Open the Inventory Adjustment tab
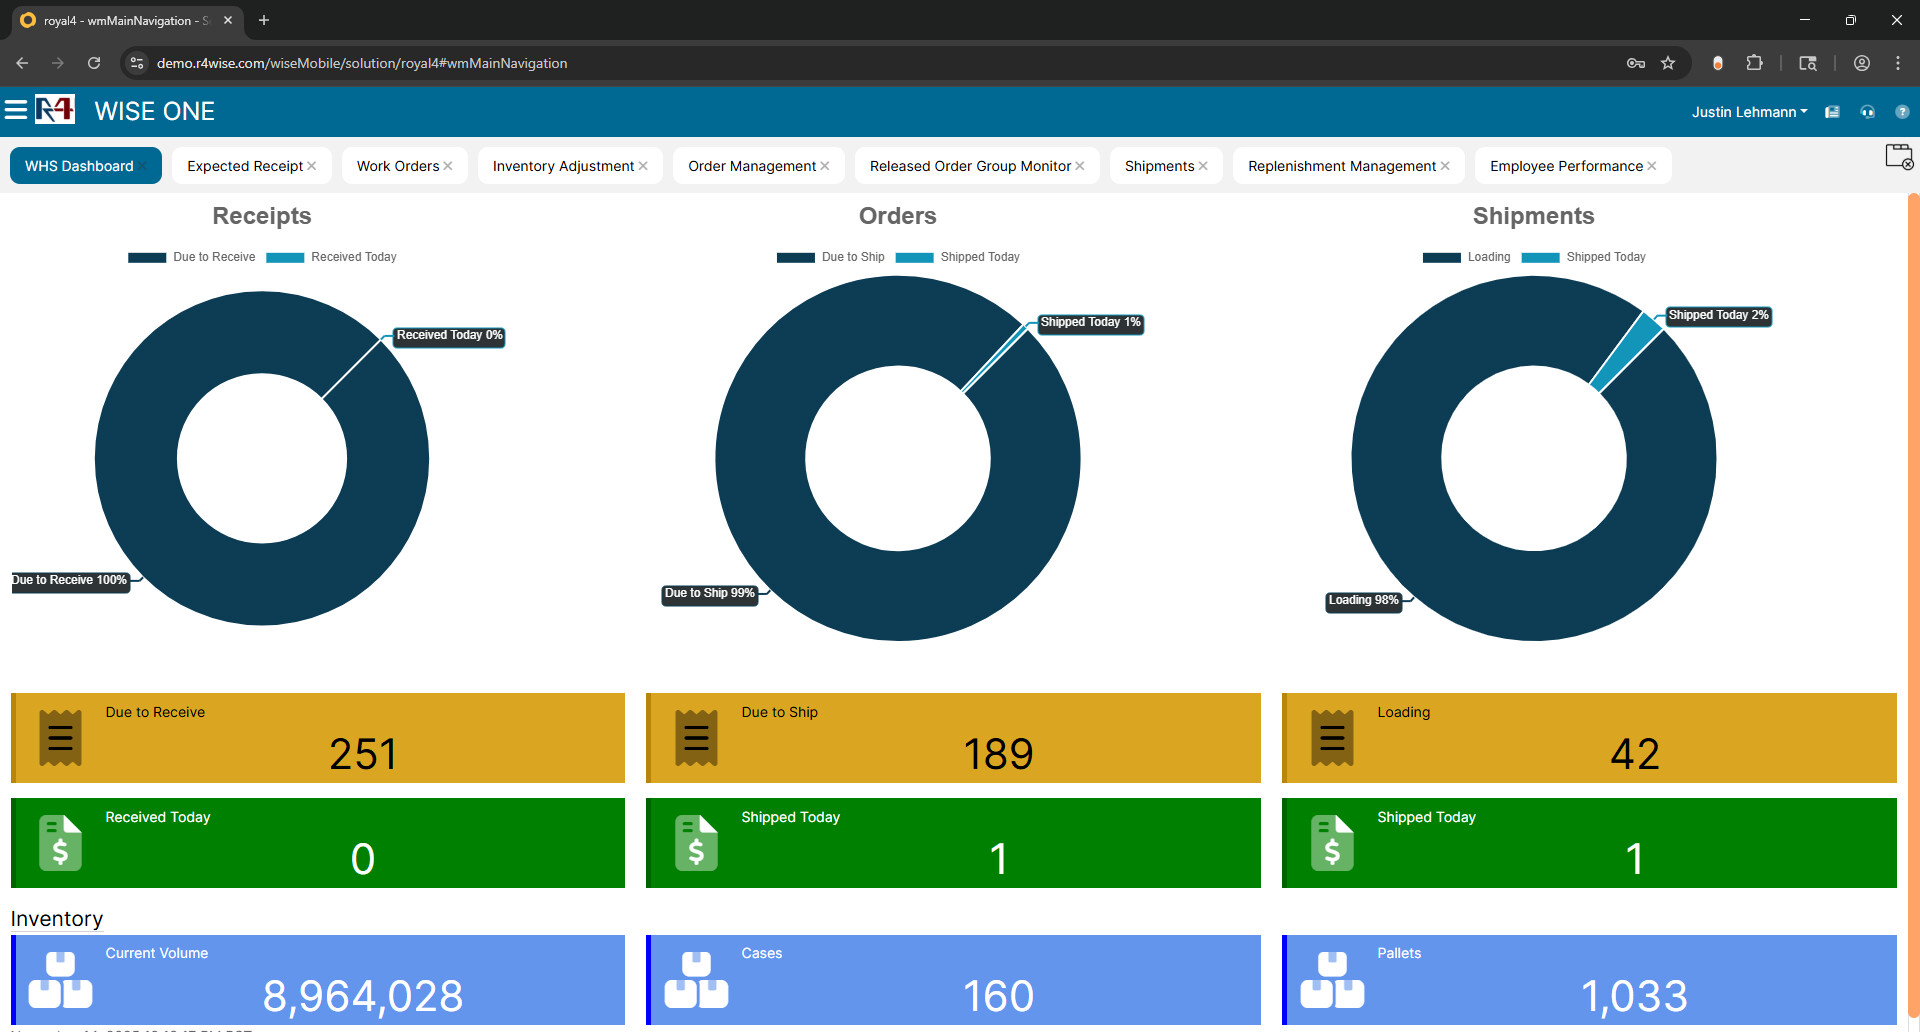Image resolution: width=1920 pixels, height=1032 pixels. point(563,166)
